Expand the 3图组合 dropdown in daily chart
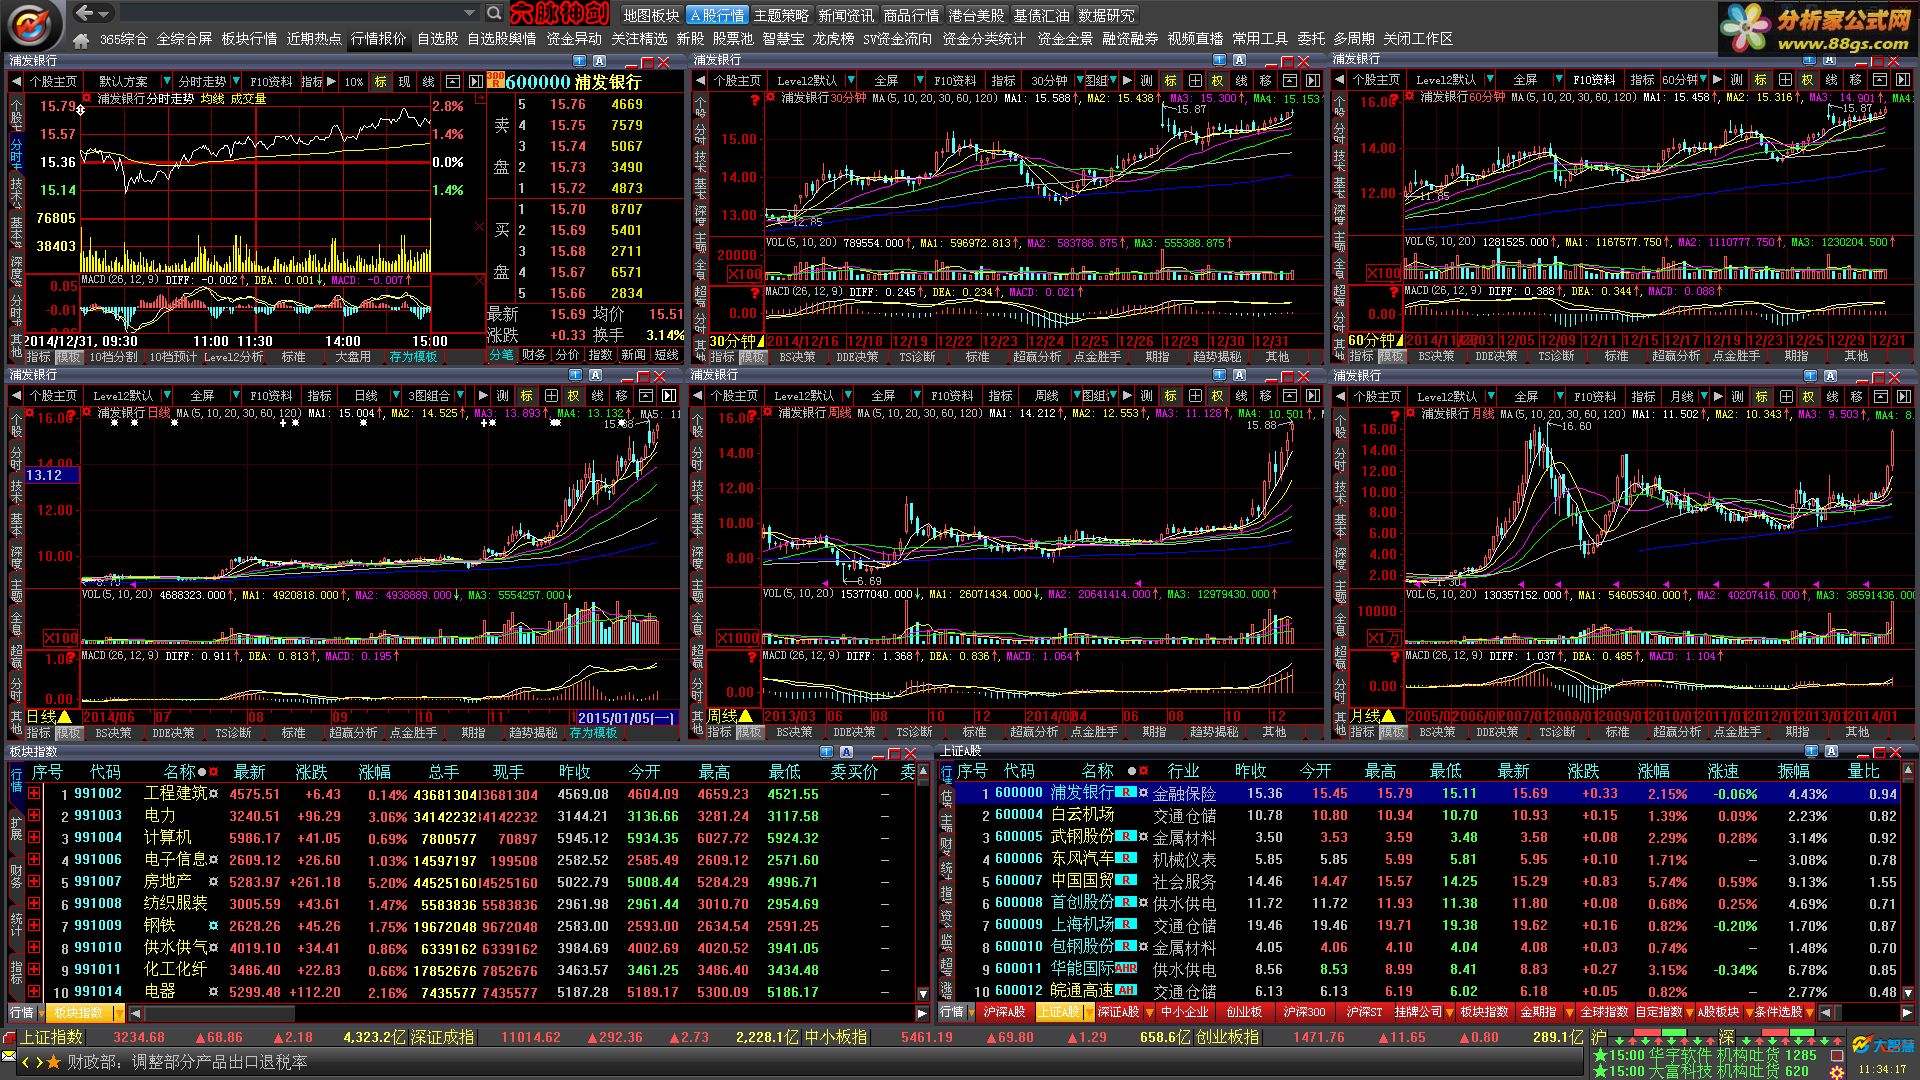Image resolution: width=1920 pixels, height=1080 pixels. [461, 396]
